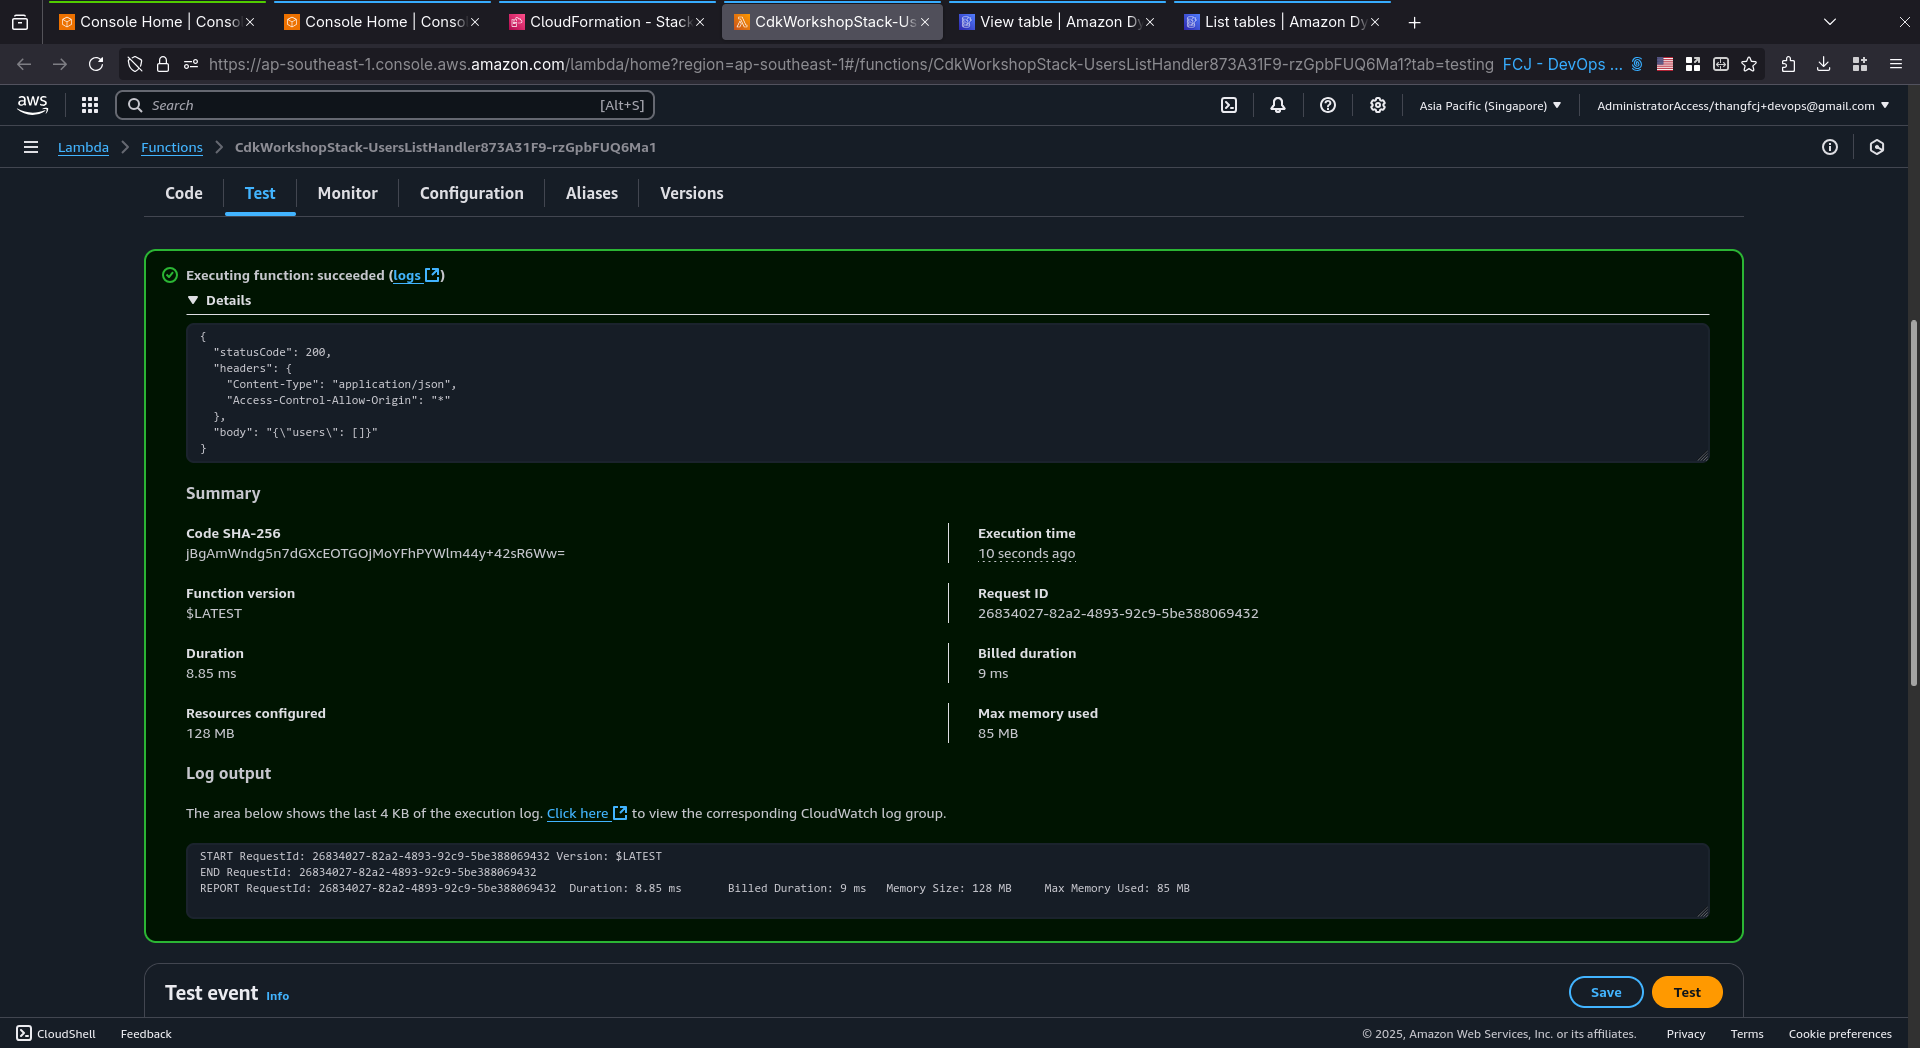Focus the AWS search box
The height and width of the screenshot is (1048, 1920).
385,105
